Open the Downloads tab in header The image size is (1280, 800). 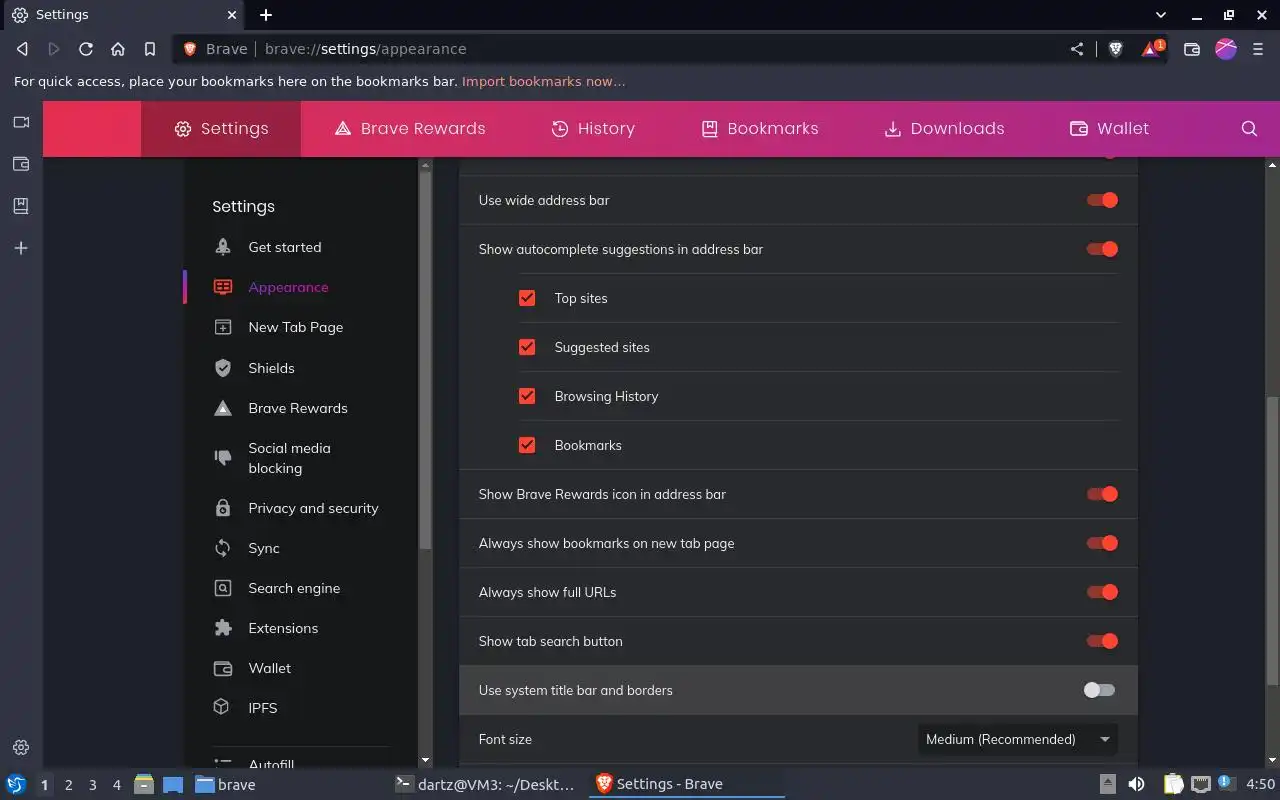tap(944, 129)
